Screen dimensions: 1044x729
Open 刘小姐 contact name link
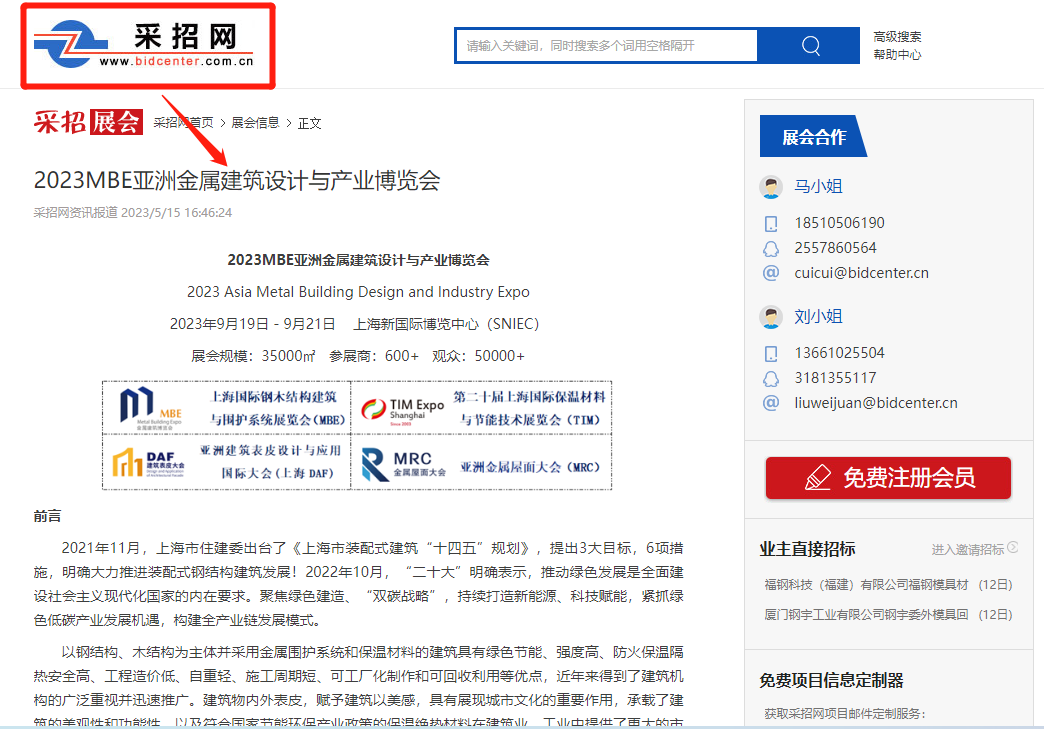coord(818,316)
